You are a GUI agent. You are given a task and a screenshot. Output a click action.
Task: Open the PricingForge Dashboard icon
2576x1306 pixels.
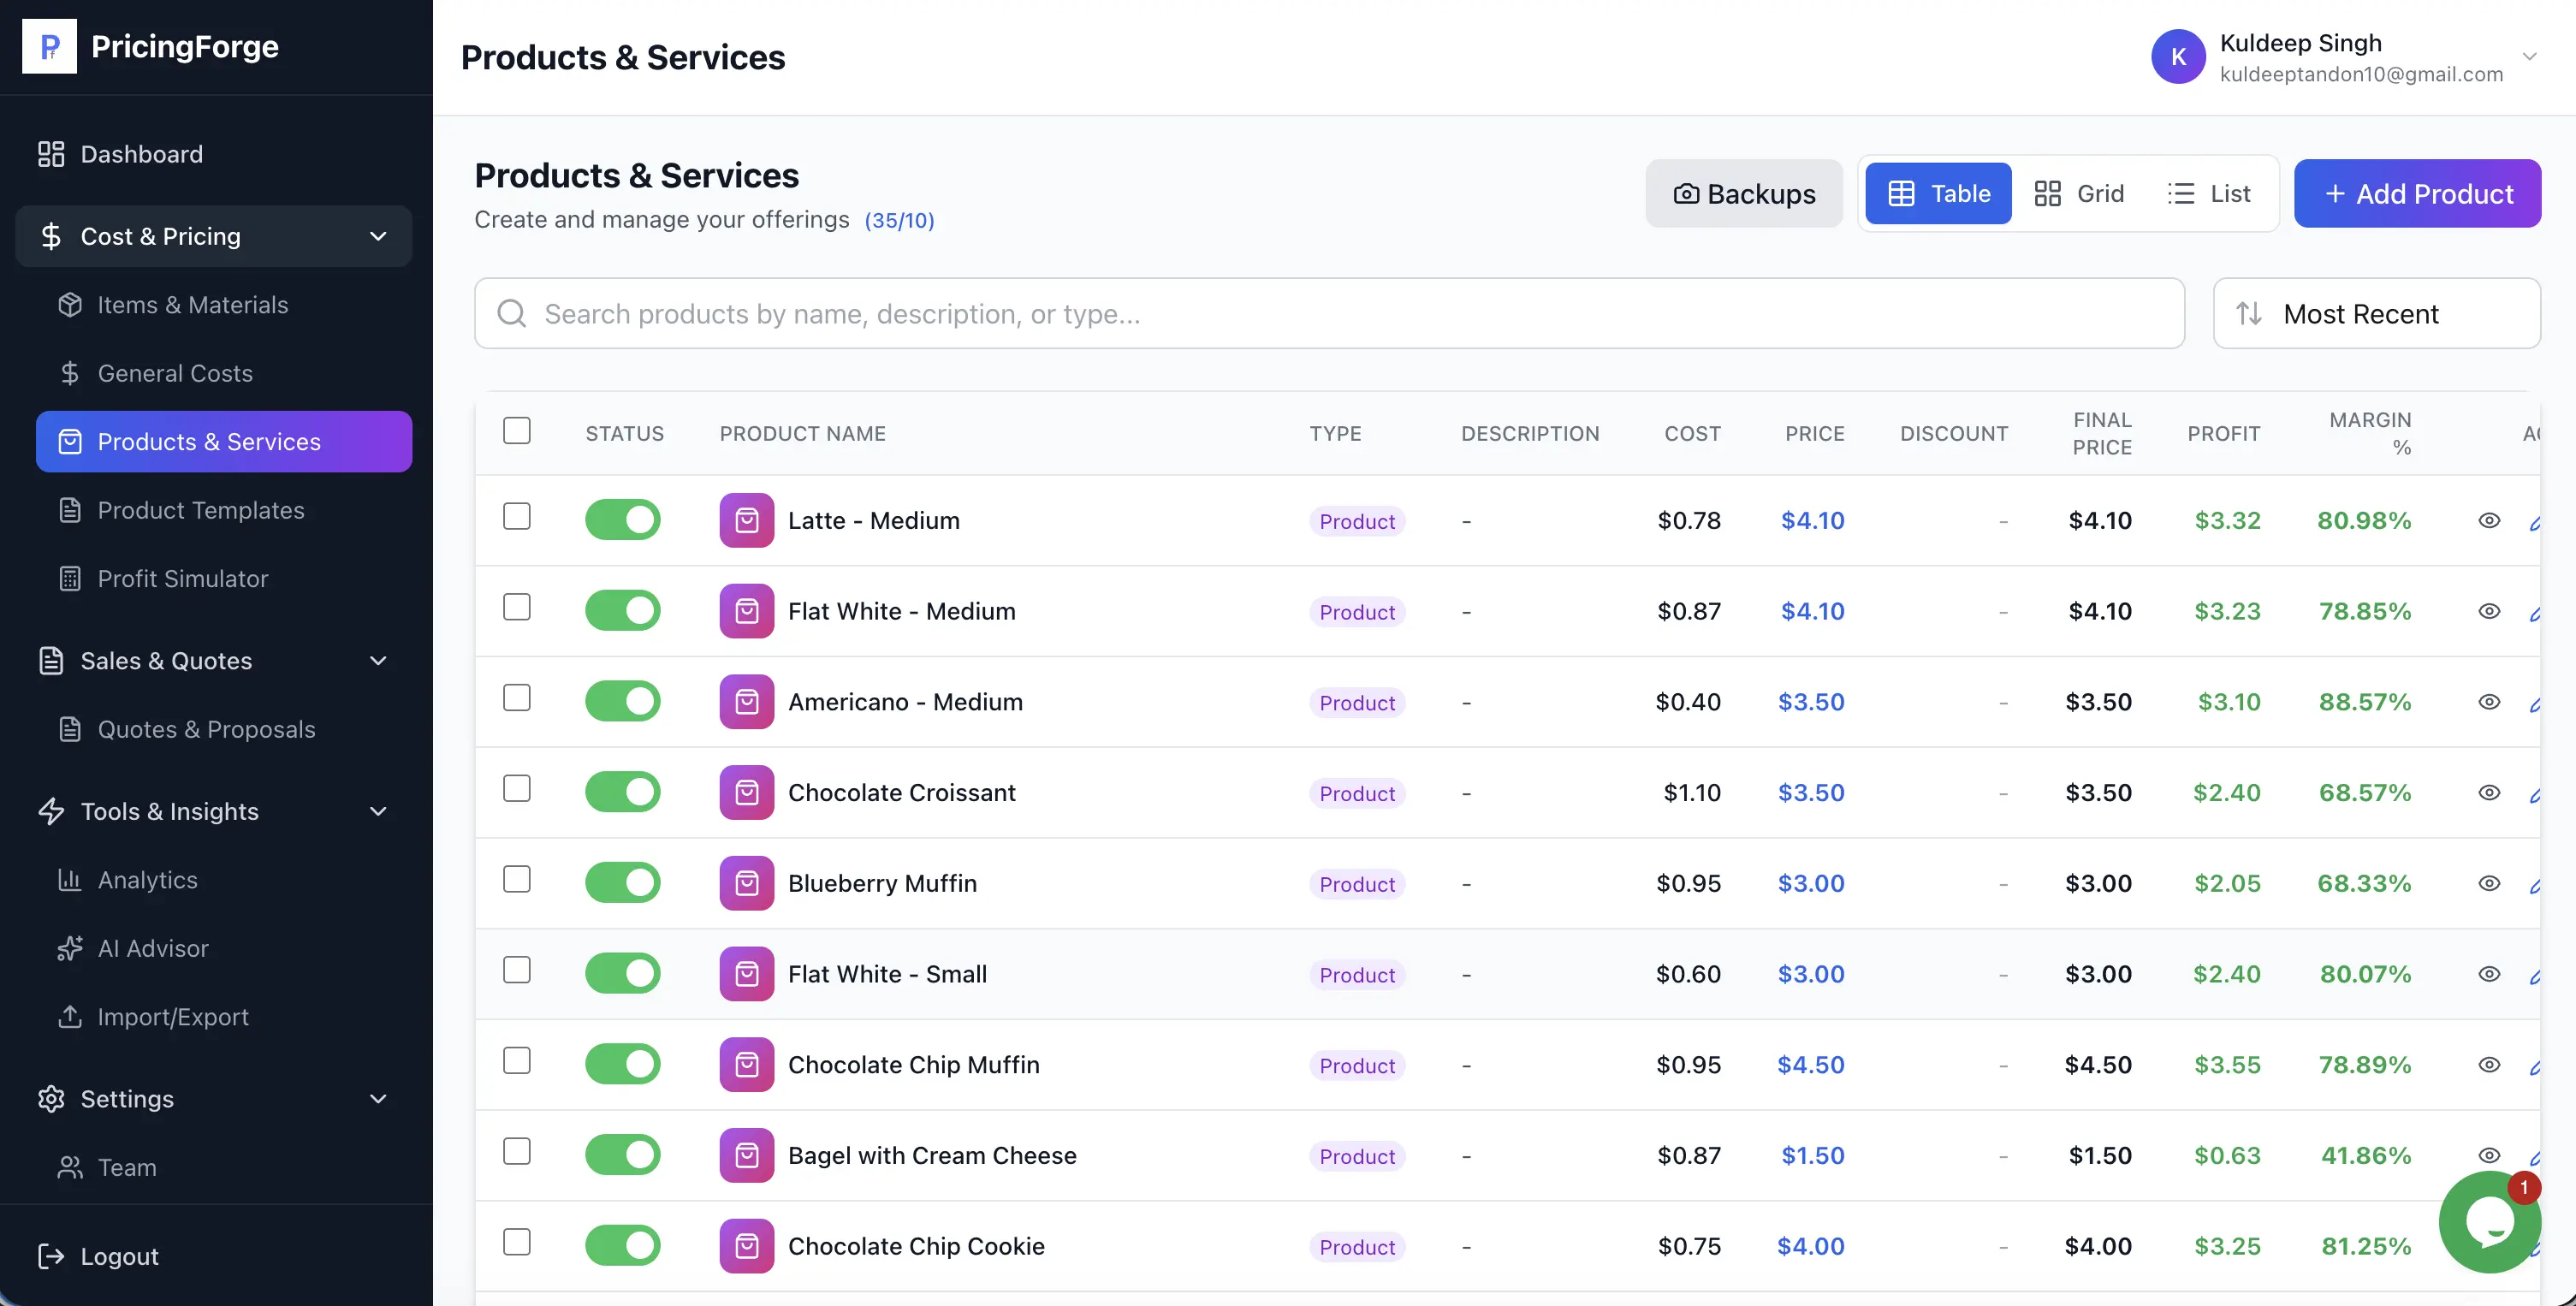point(51,154)
